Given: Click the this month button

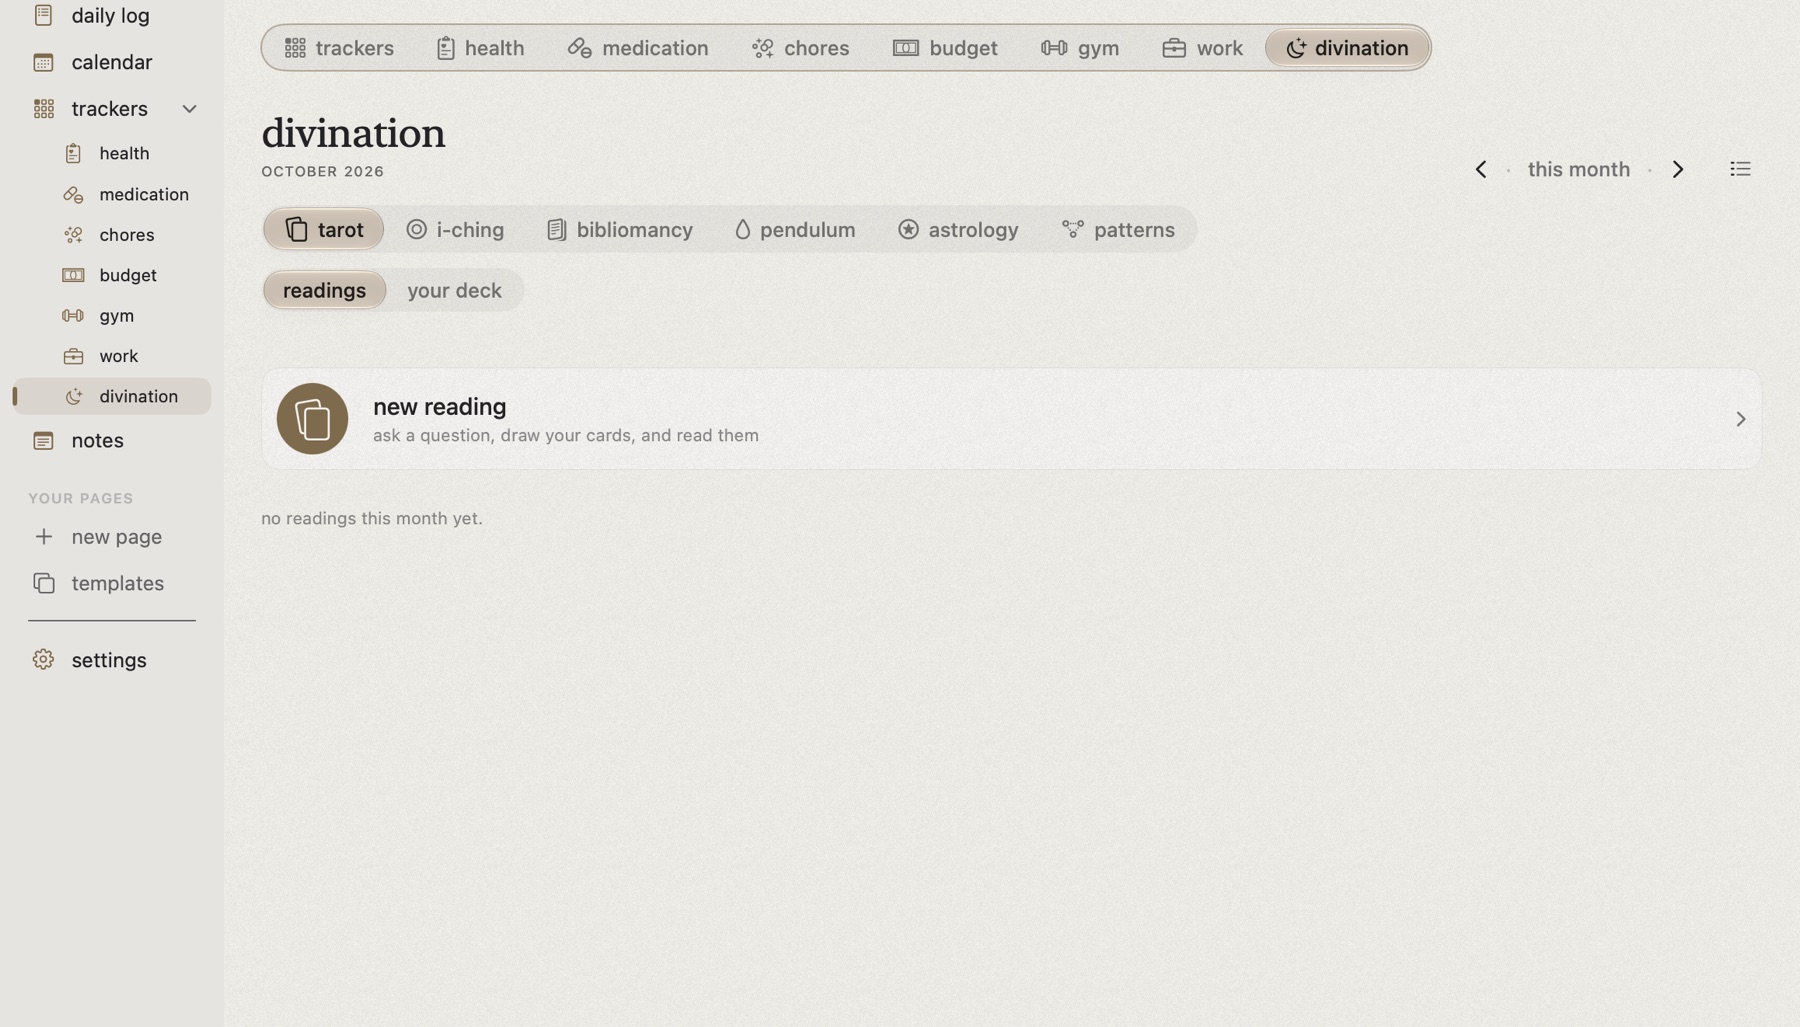Looking at the screenshot, I should click(x=1579, y=169).
